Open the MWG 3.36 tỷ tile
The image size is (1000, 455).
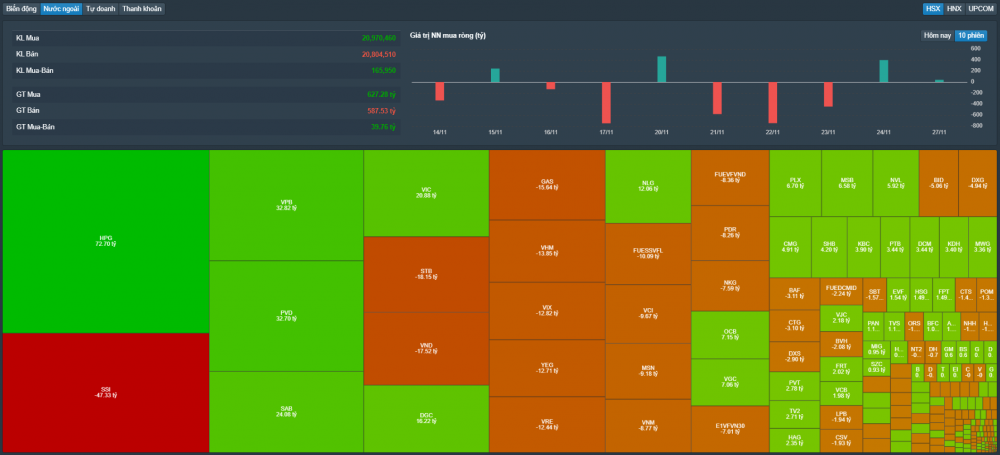[983, 247]
